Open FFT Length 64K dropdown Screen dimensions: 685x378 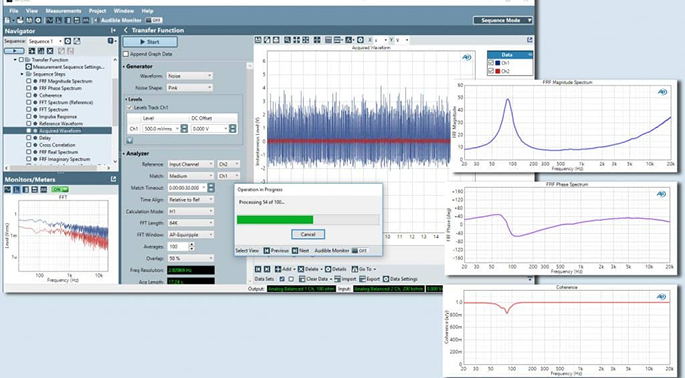click(191, 223)
